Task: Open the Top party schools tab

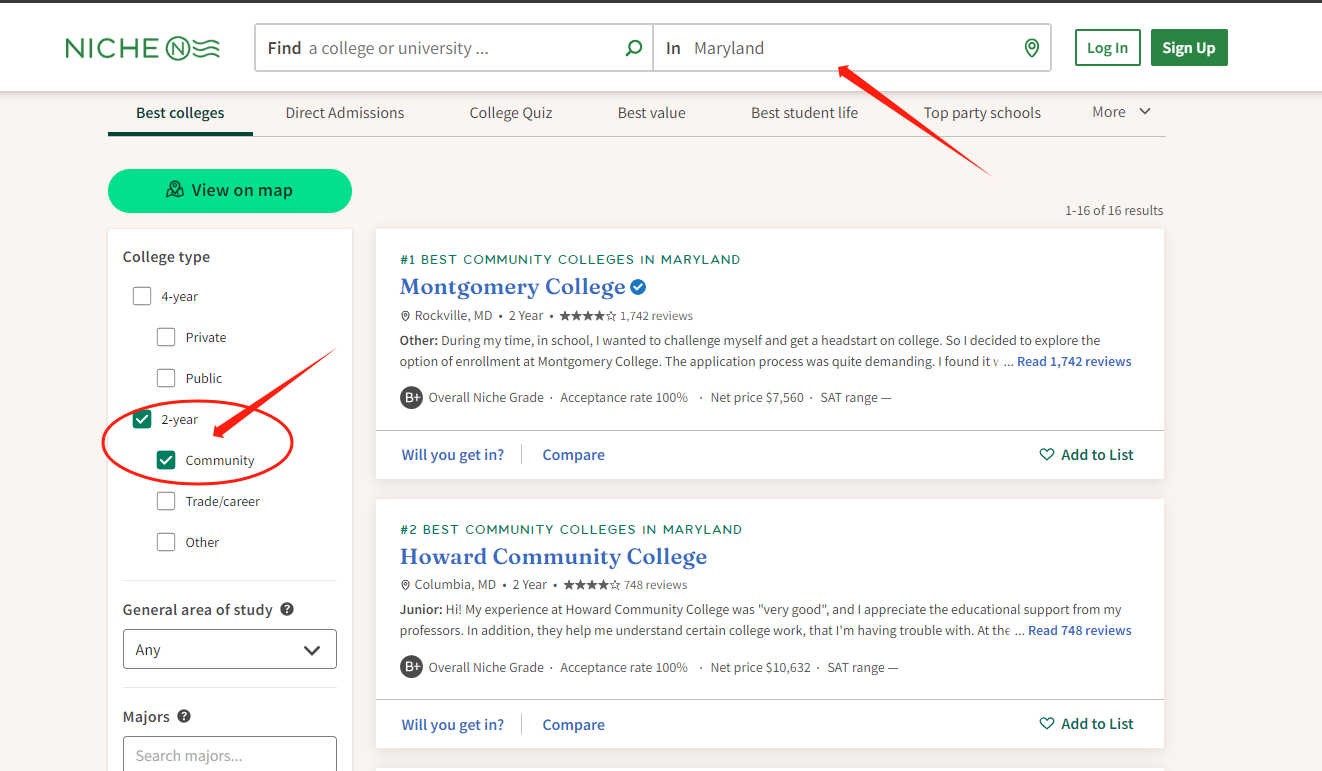Action: pos(981,113)
